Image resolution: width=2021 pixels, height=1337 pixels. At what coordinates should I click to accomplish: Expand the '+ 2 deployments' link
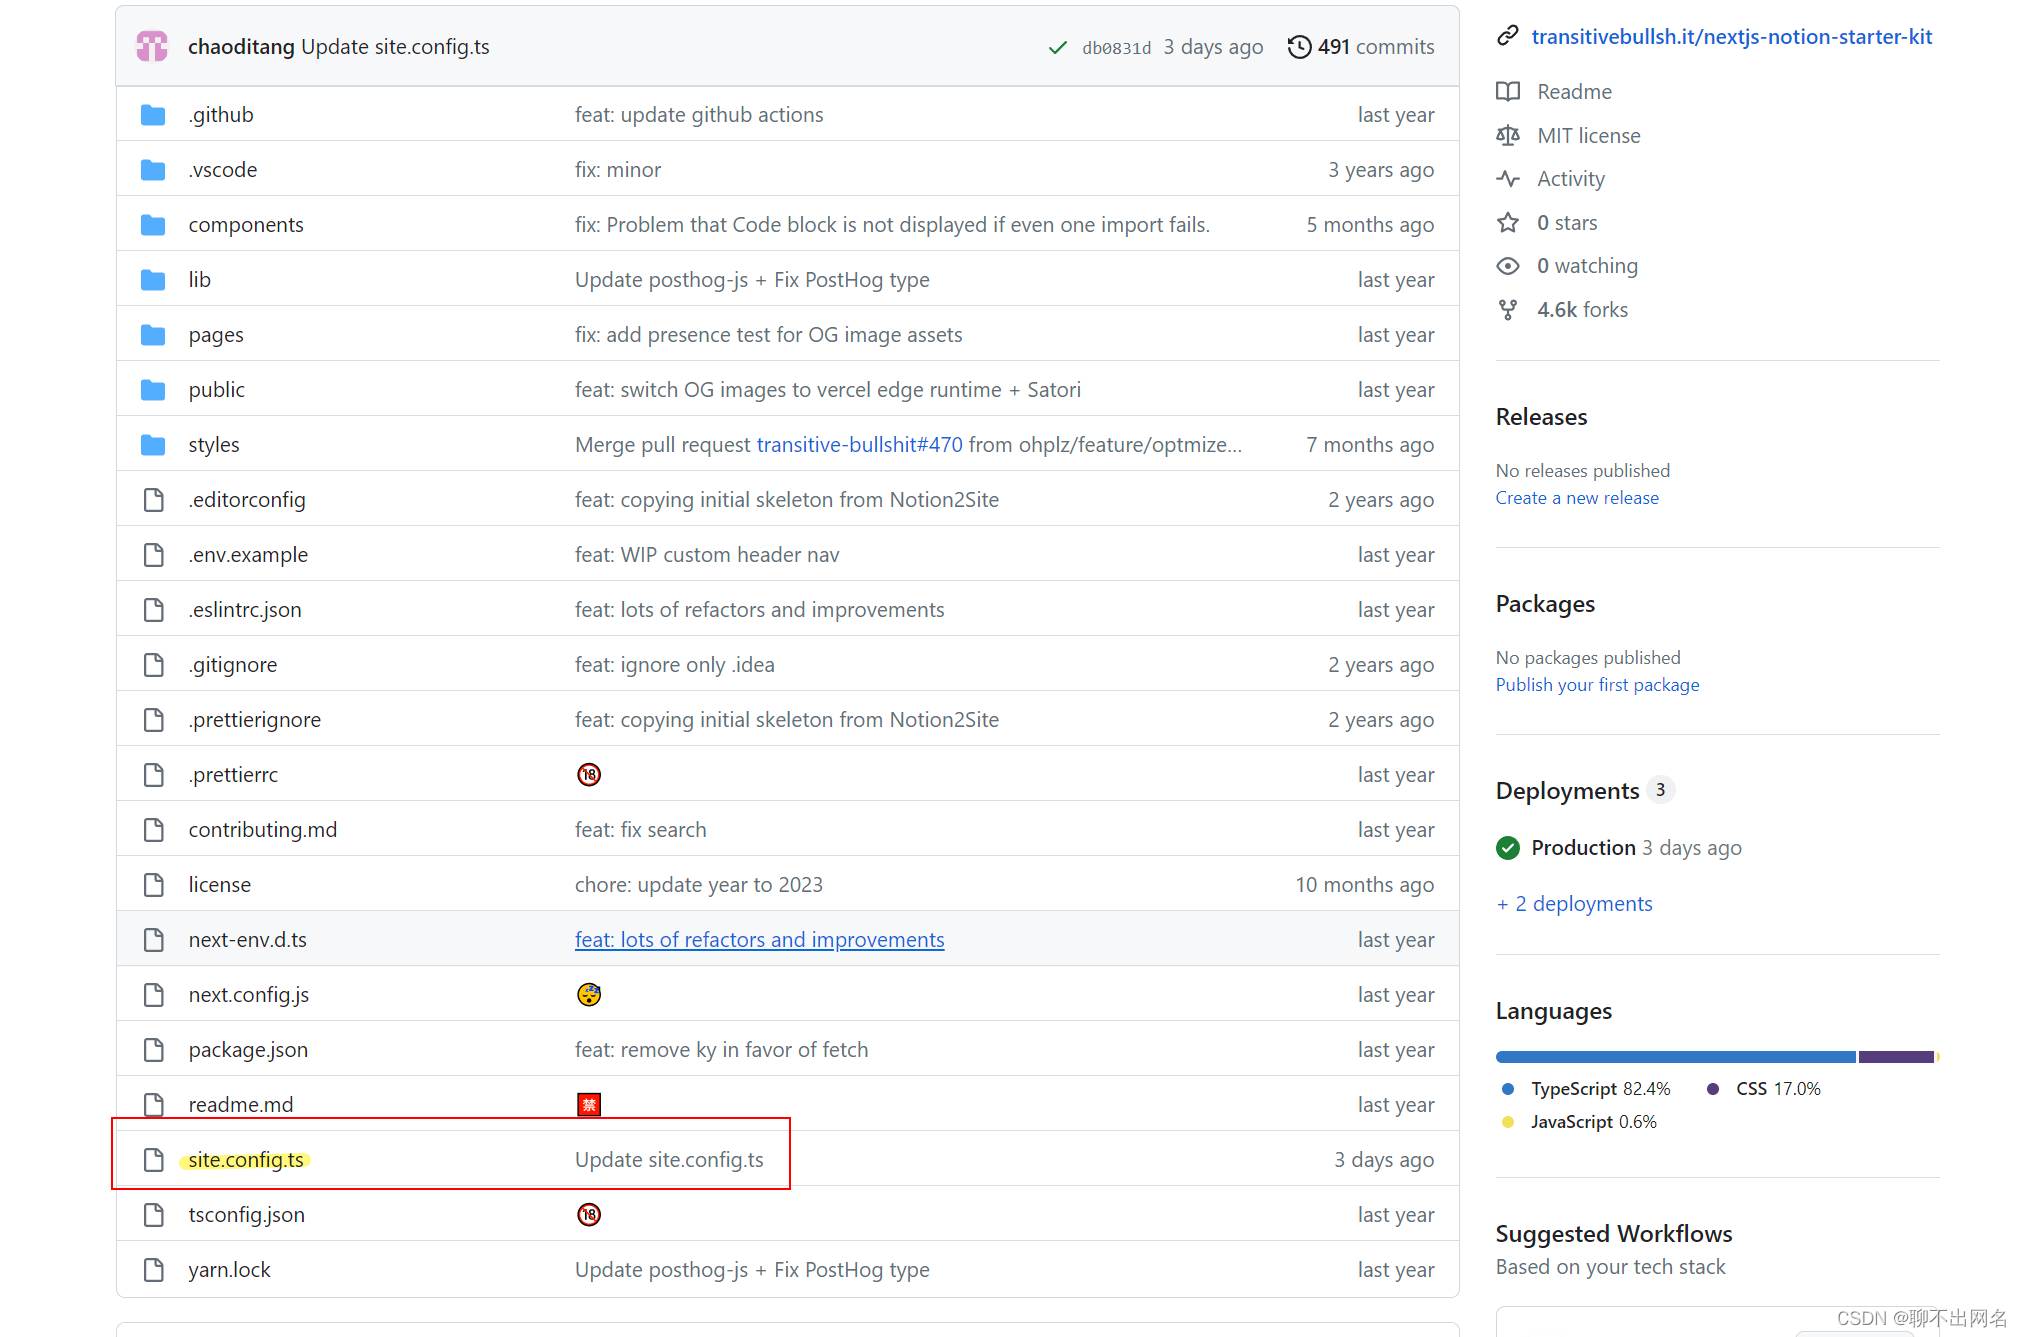(x=1574, y=904)
